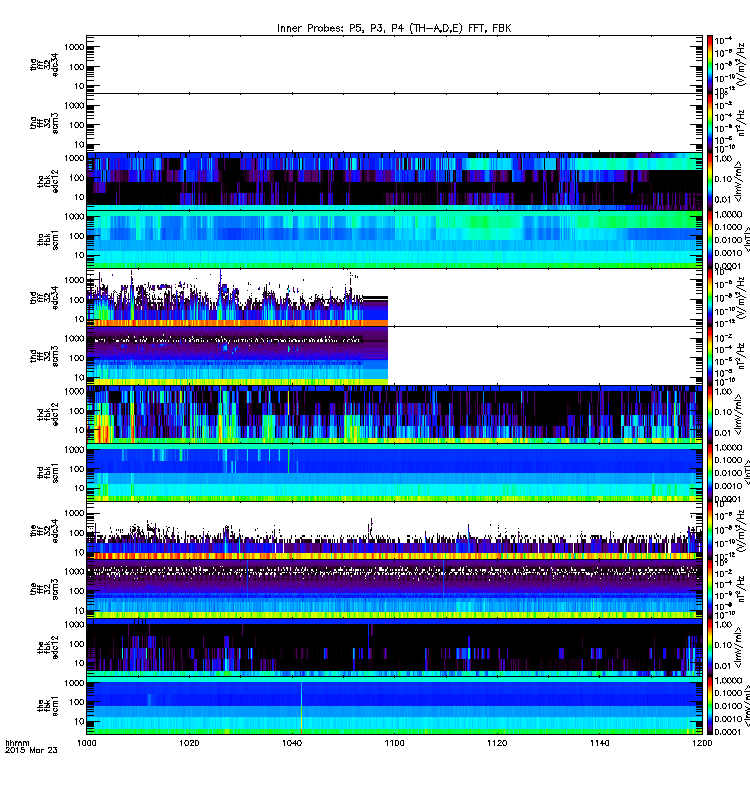This screenshot has width=750, height=800.
Task: Click the color bar beside thd fbk edc12 panel
Action: point(710,414)
